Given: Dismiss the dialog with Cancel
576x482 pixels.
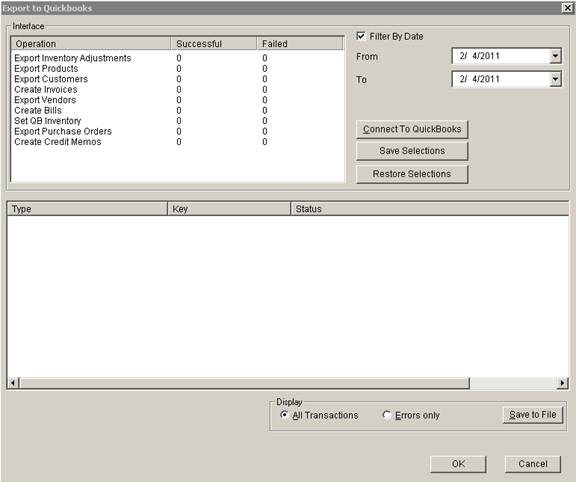Looking at the screenshot, I should point(533,464).
